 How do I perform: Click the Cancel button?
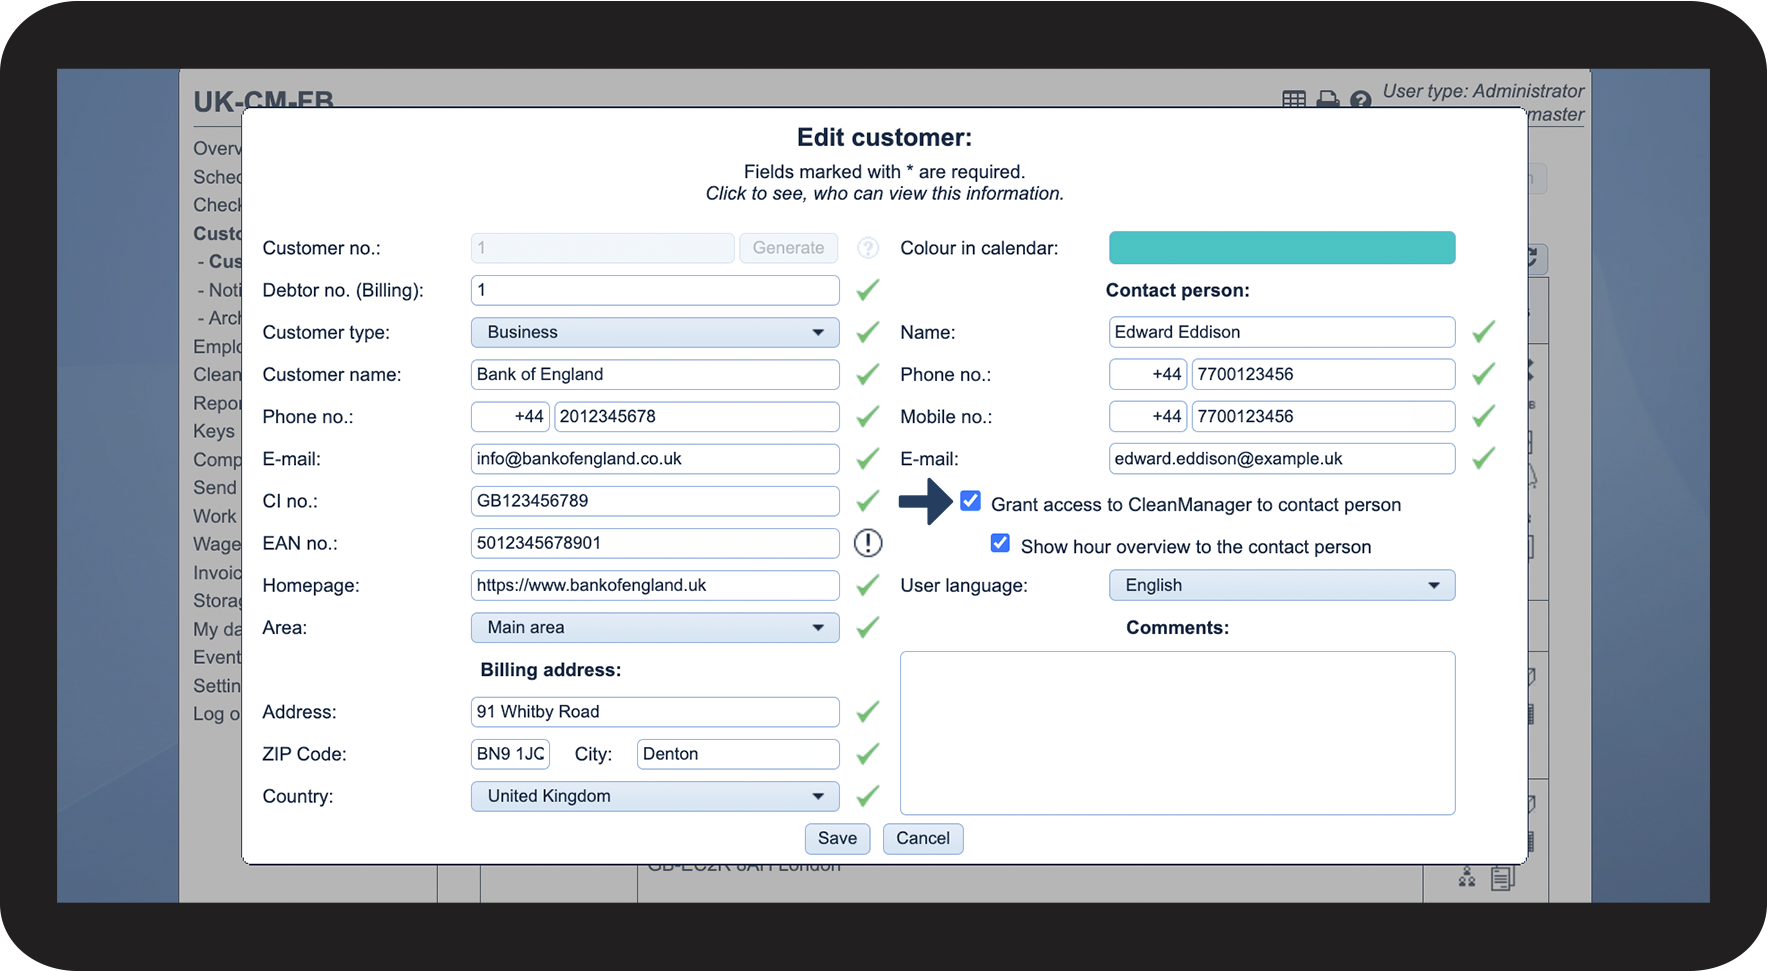pyautogui.click(x=922, y=838)
